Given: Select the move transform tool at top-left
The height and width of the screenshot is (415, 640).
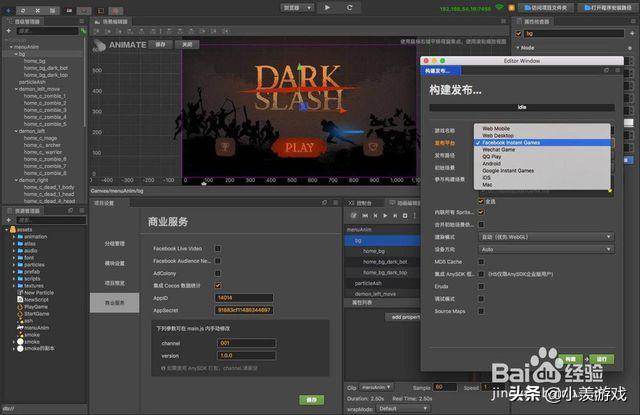Looking at the screenshot, I should [x=9, y=10].
